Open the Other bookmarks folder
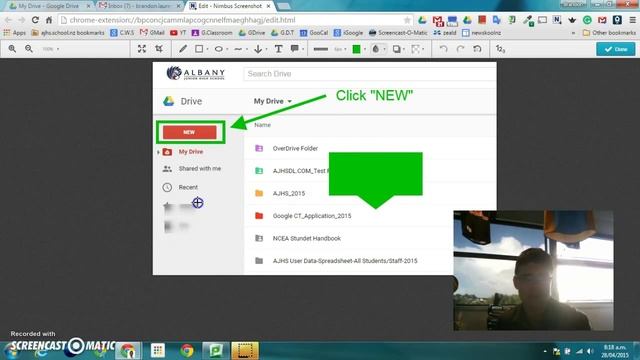The width and height of the screenshot is (640, 360). [609, 33]
